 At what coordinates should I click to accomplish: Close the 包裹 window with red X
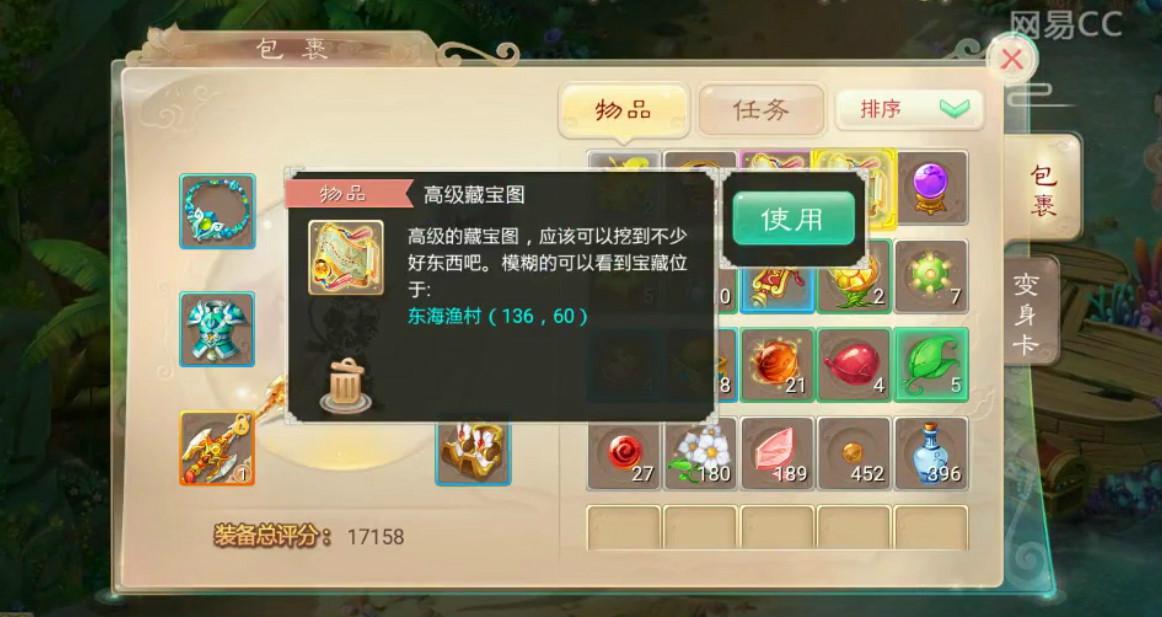coord(1012,59)
